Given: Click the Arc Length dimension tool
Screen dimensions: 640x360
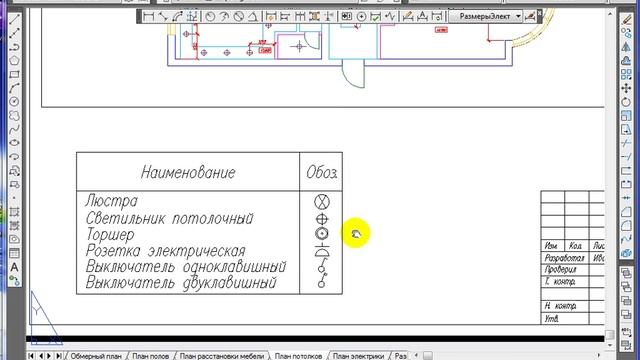Looking at the screenshot, I should [x=177, y=17].
